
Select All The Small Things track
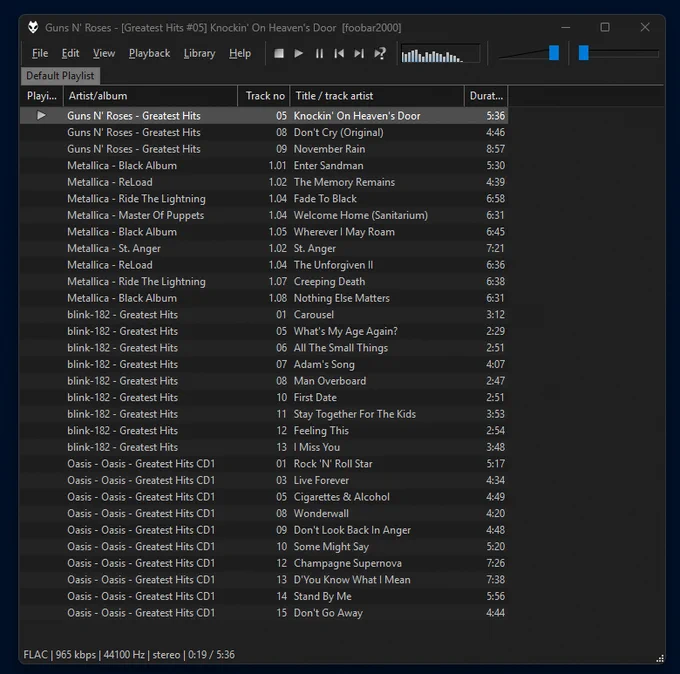pyautogui.click(x=264, y=348)
